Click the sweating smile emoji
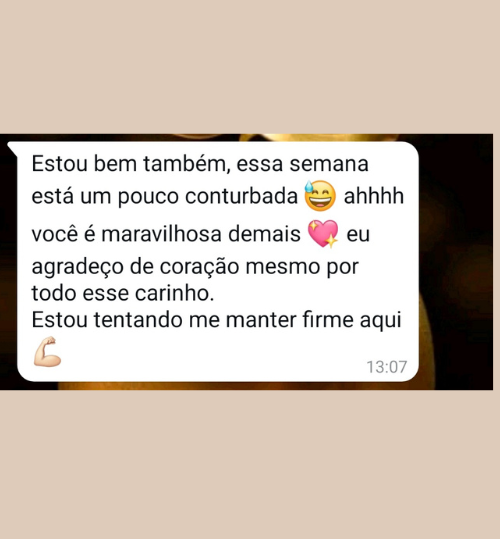This screenshot has width=500, height=539. [320, 196]
